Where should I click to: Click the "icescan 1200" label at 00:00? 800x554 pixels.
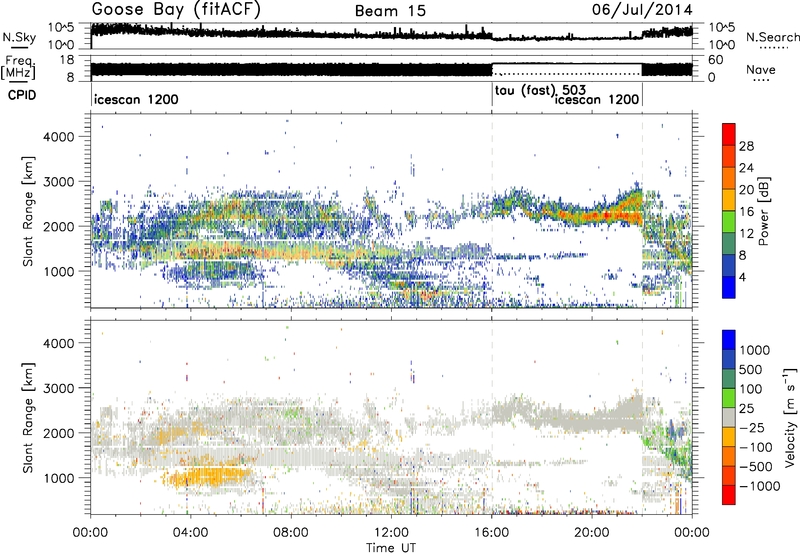pos(136,99)
